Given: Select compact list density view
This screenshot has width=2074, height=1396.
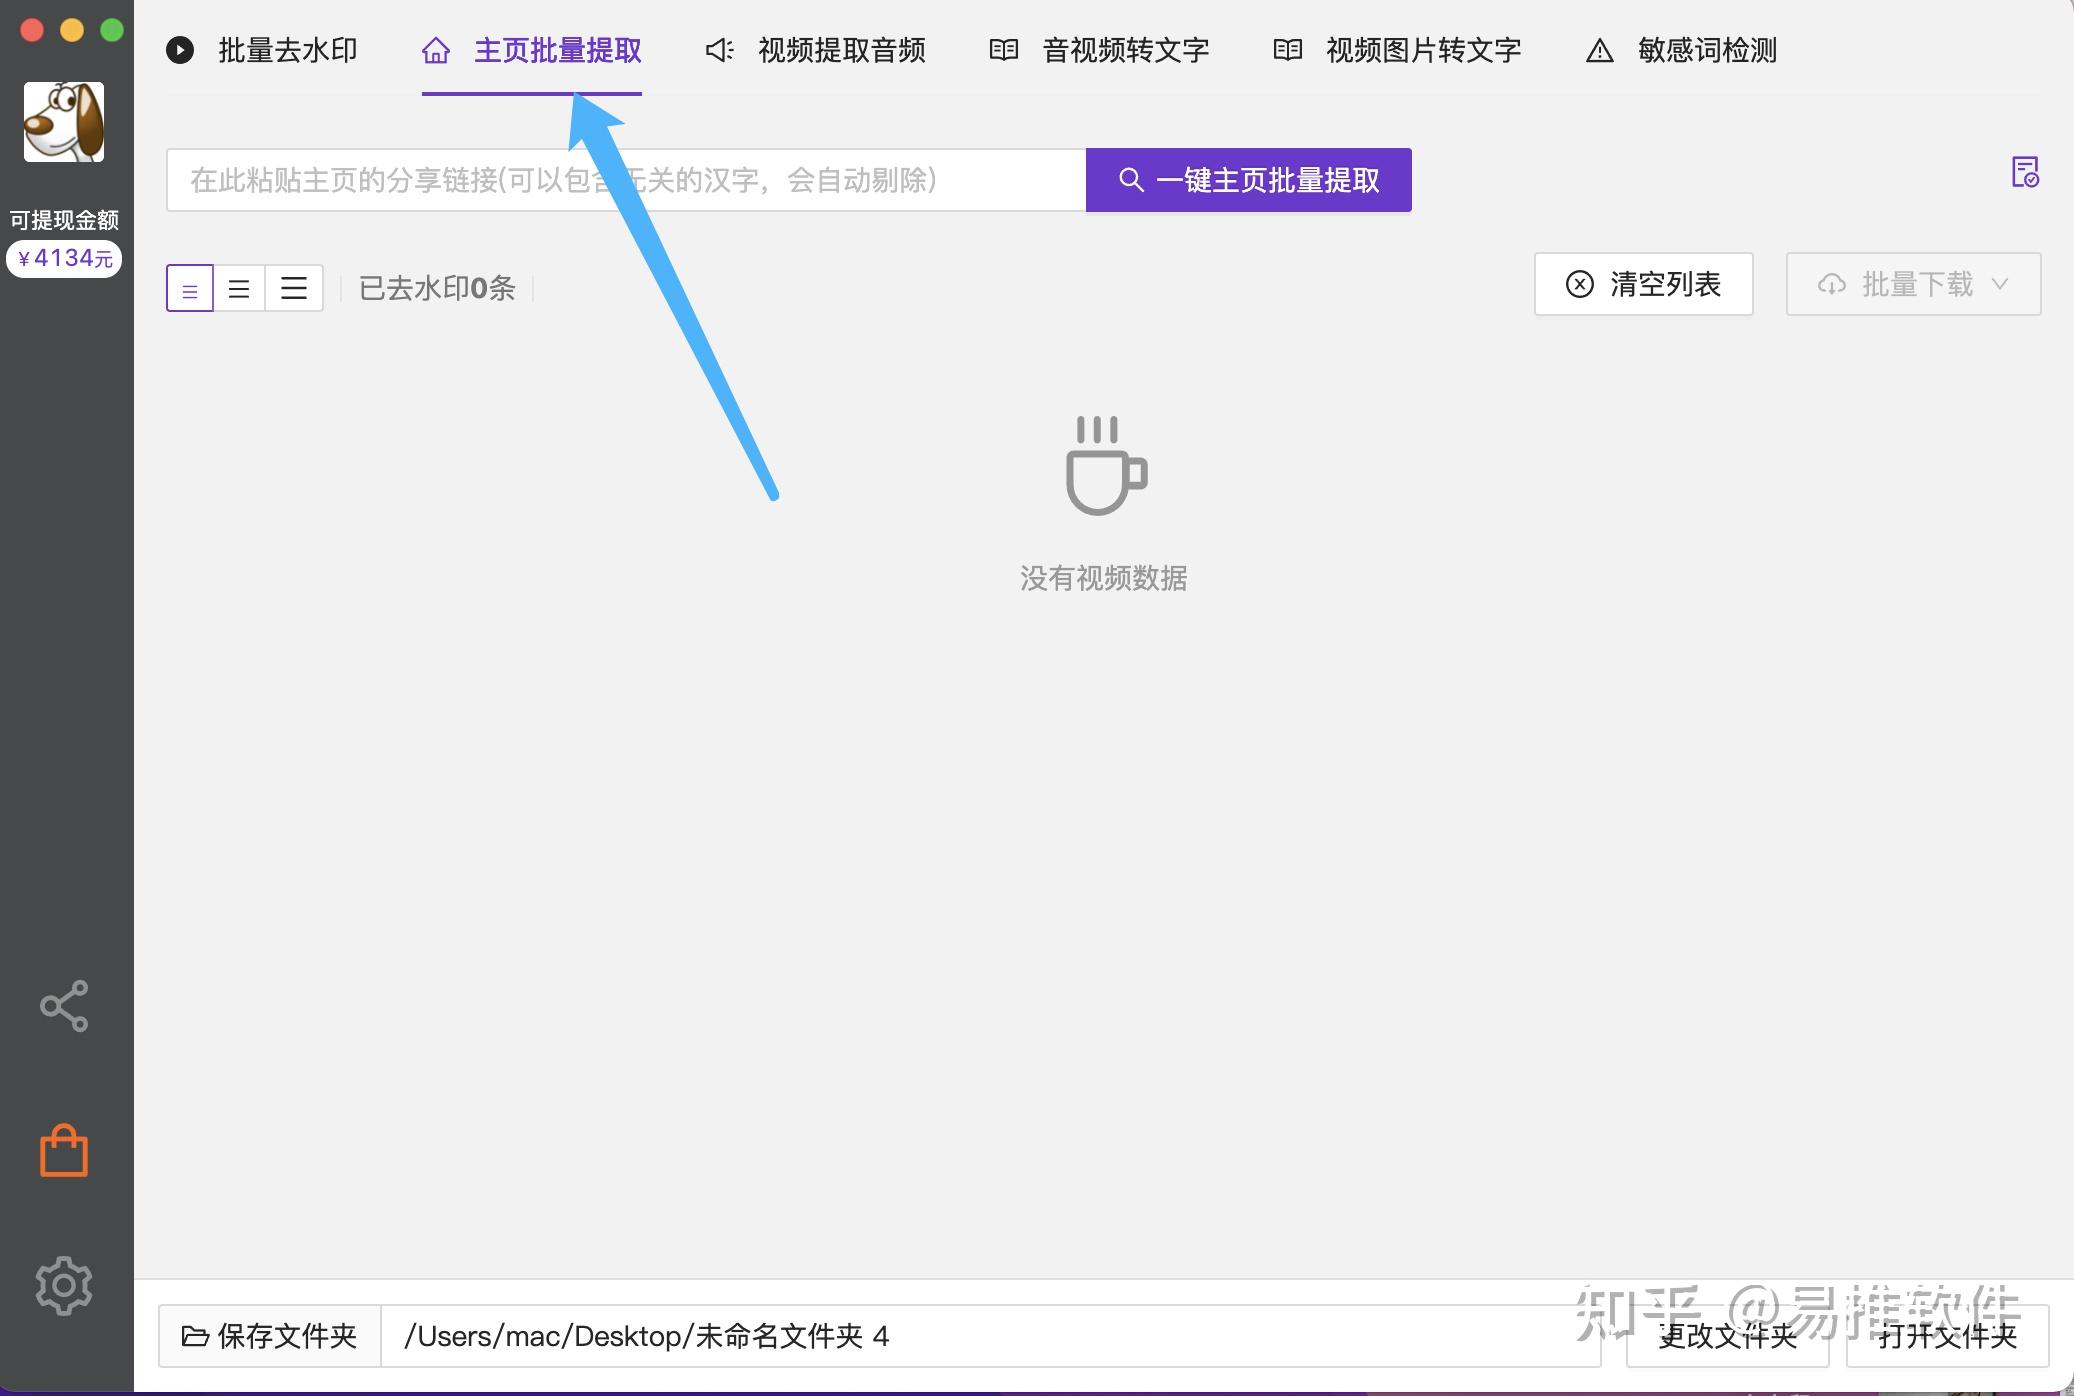Looking at the screenshot, I should [x=190, y=289].
